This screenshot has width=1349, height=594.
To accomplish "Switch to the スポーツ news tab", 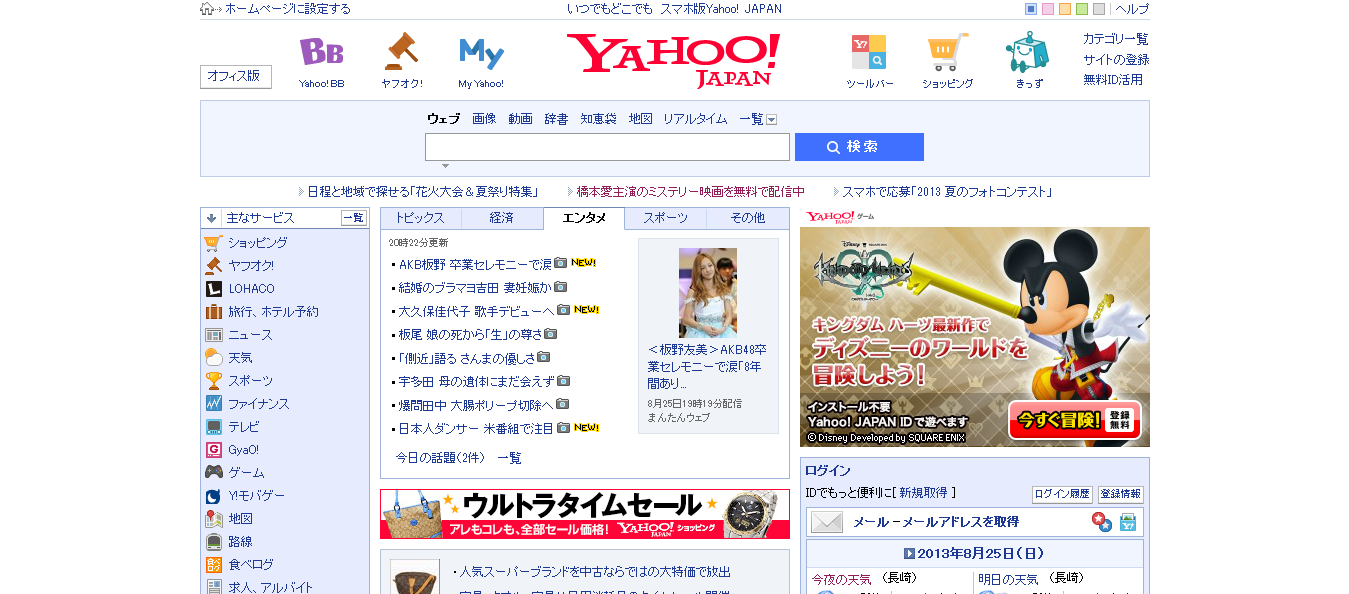I will (x=666, y=218).
